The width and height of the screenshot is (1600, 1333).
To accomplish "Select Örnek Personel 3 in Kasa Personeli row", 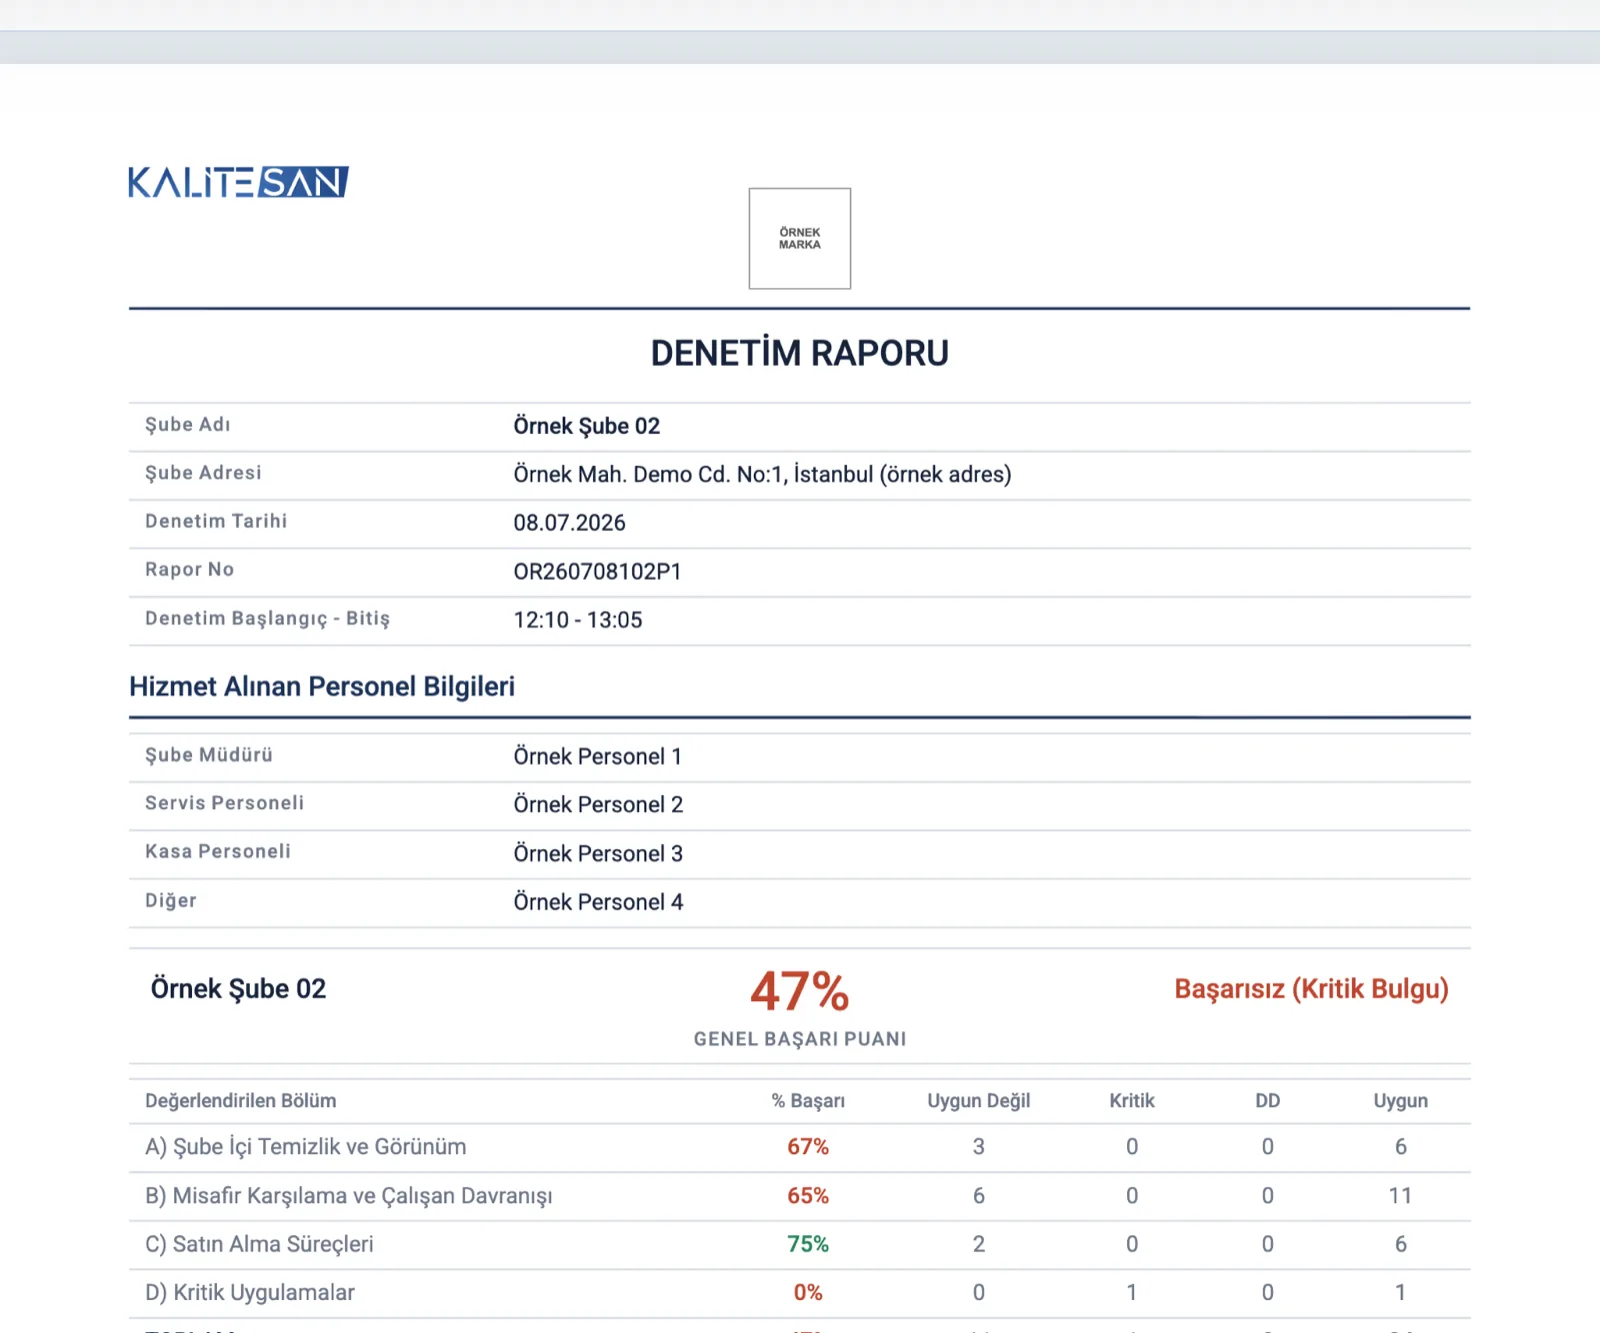I will [x=598, y=853].
